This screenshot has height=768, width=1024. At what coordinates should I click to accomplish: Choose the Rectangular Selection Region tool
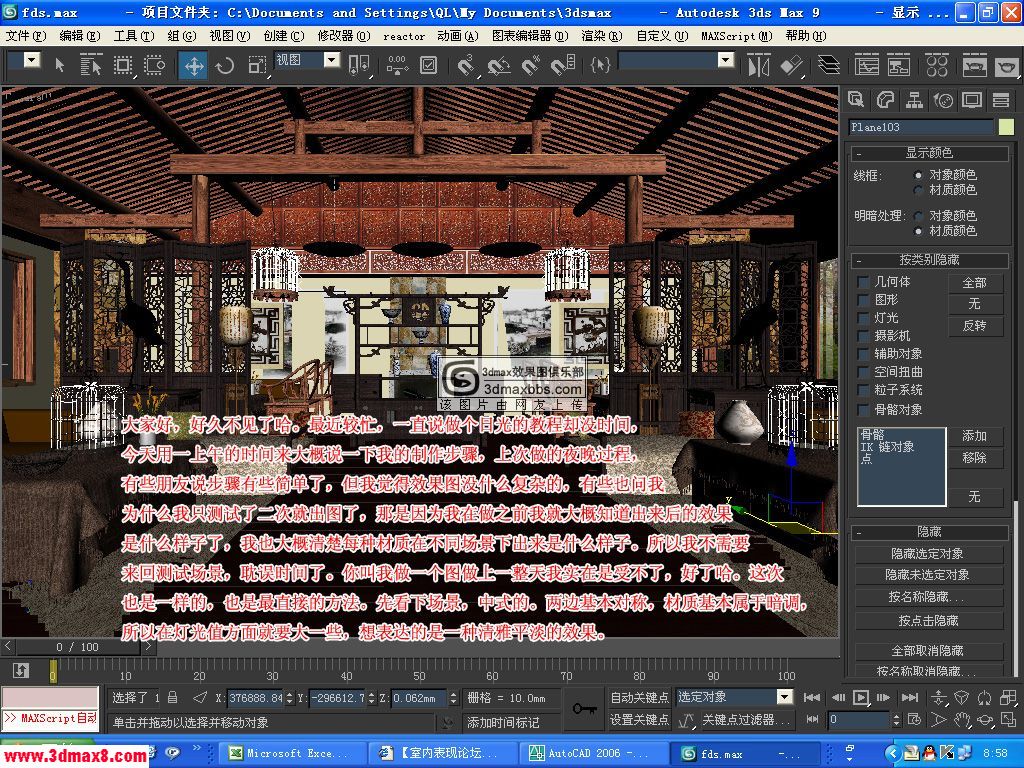[x=123, y=65]
